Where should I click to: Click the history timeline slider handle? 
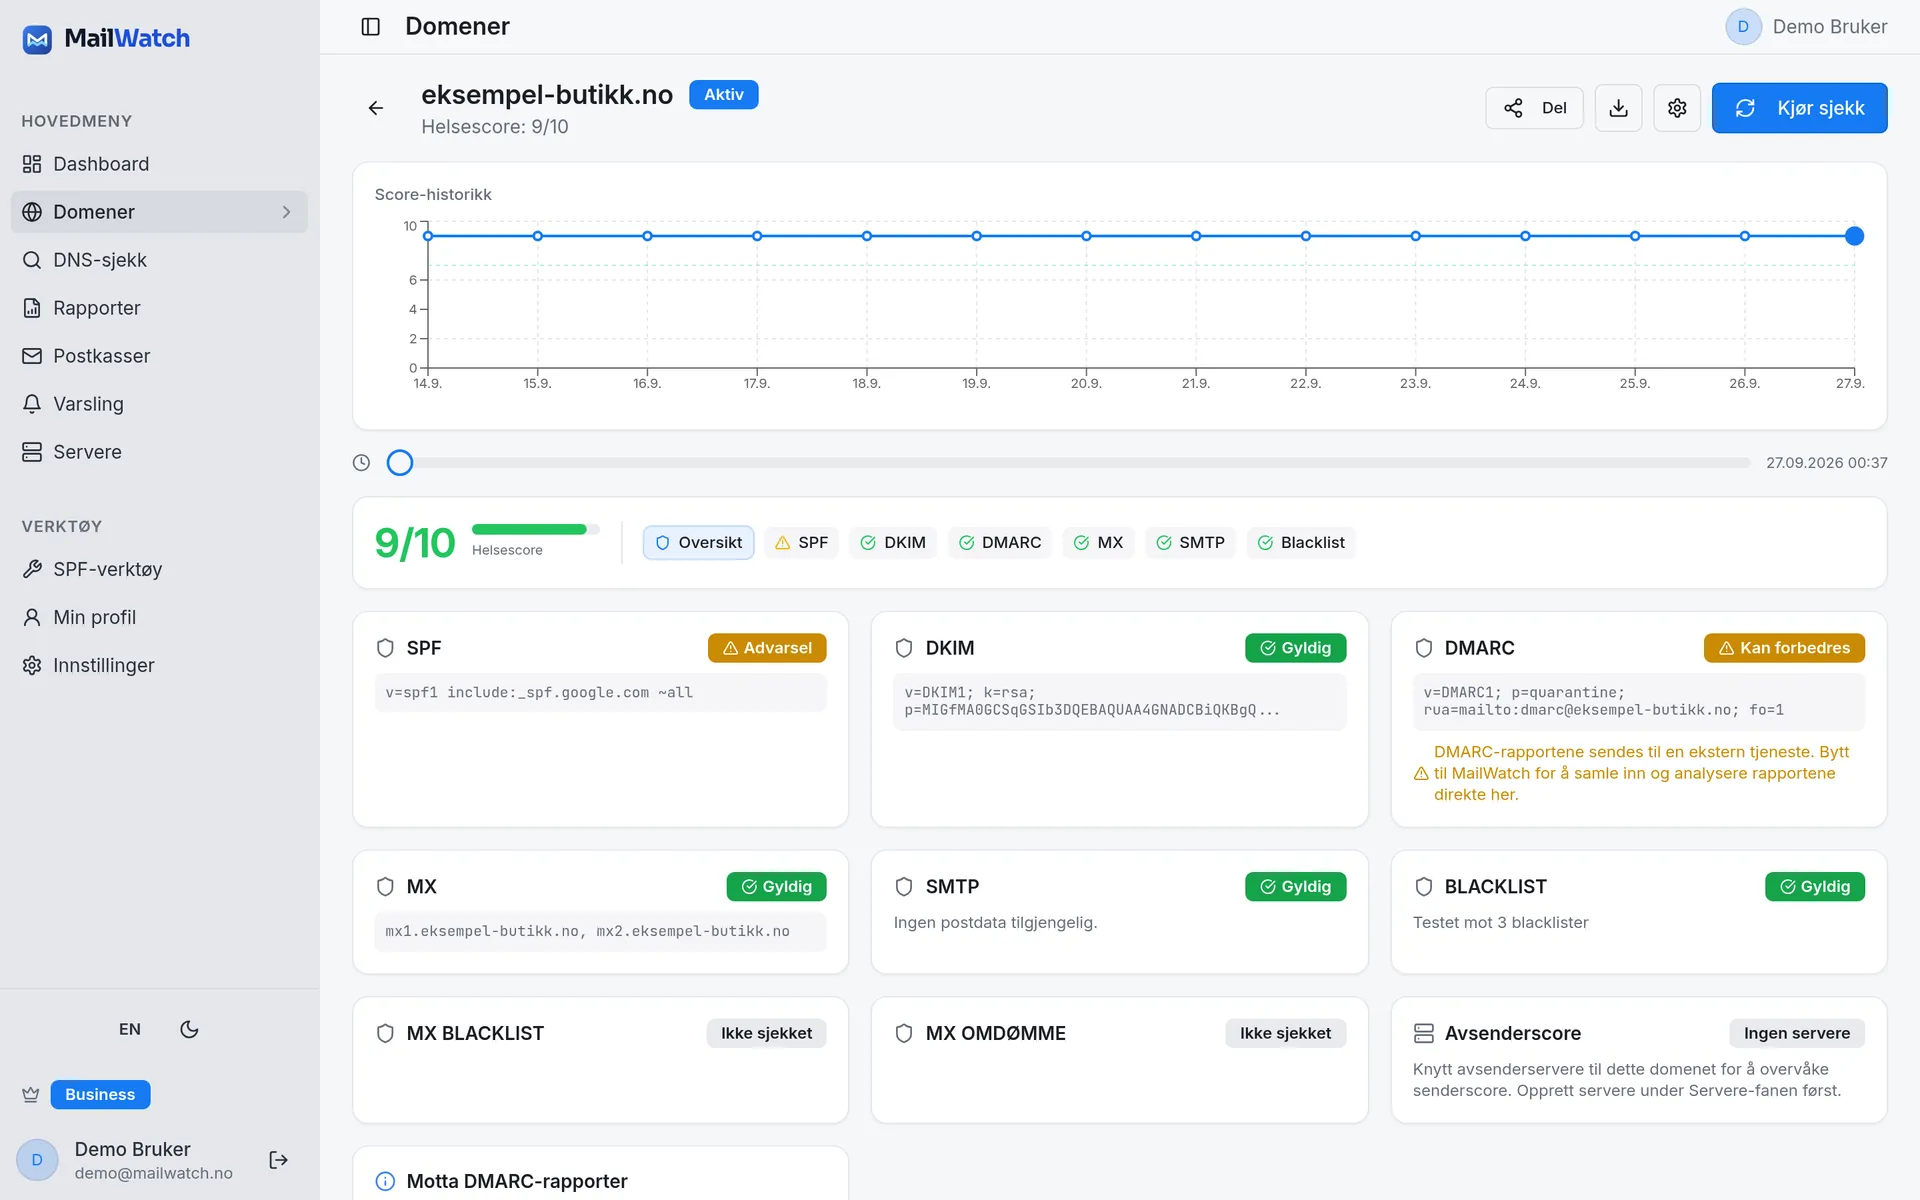(x=400, y=463)
